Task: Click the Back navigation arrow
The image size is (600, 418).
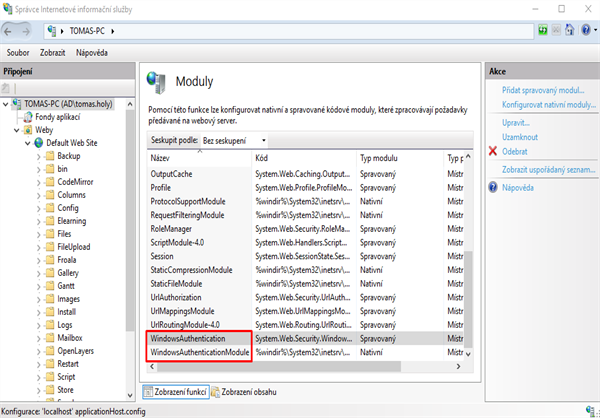Action: pos(8,31)
